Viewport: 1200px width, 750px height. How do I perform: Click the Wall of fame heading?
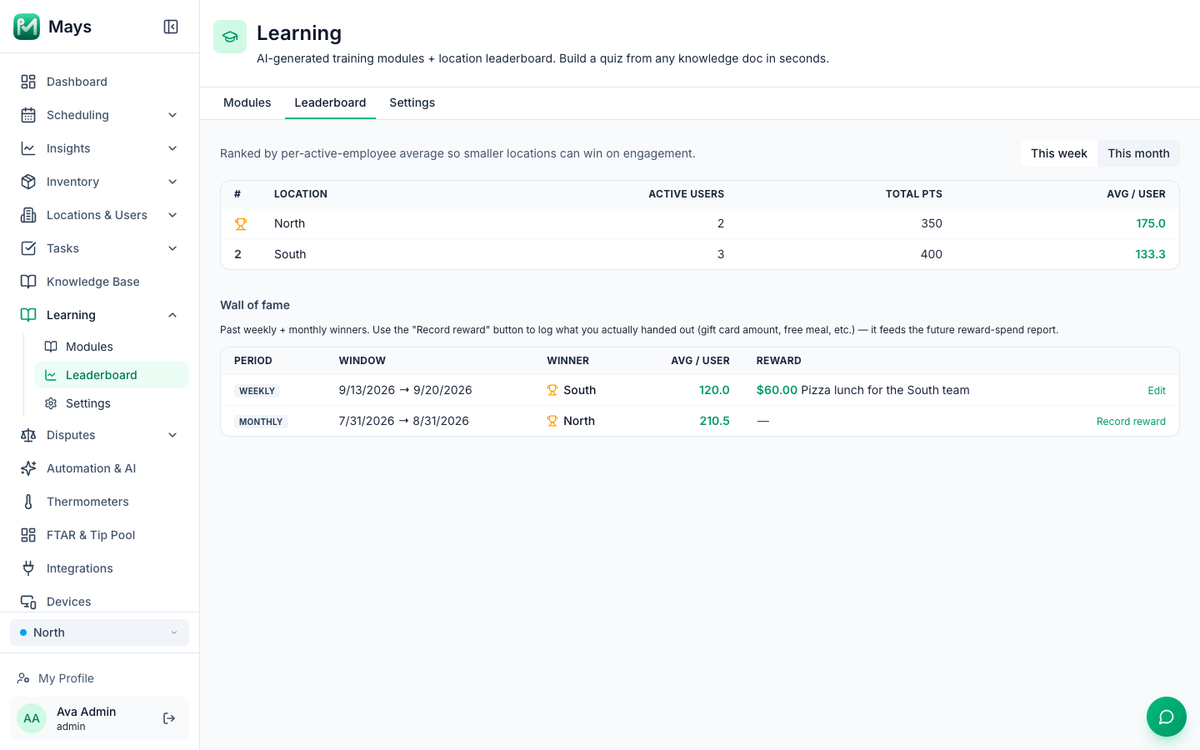(x=255, y=305)
